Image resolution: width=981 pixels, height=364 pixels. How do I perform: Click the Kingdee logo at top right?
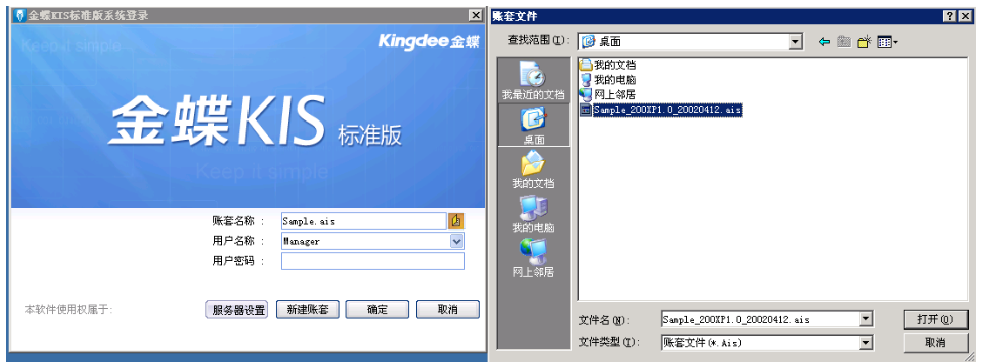pyautogui.click(x=429, y=41)
